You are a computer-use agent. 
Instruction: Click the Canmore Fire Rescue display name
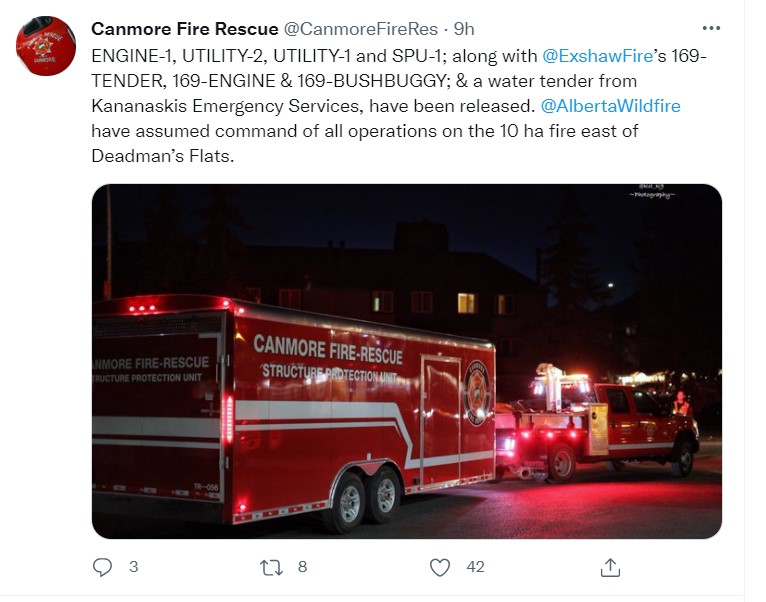[185, 29]
